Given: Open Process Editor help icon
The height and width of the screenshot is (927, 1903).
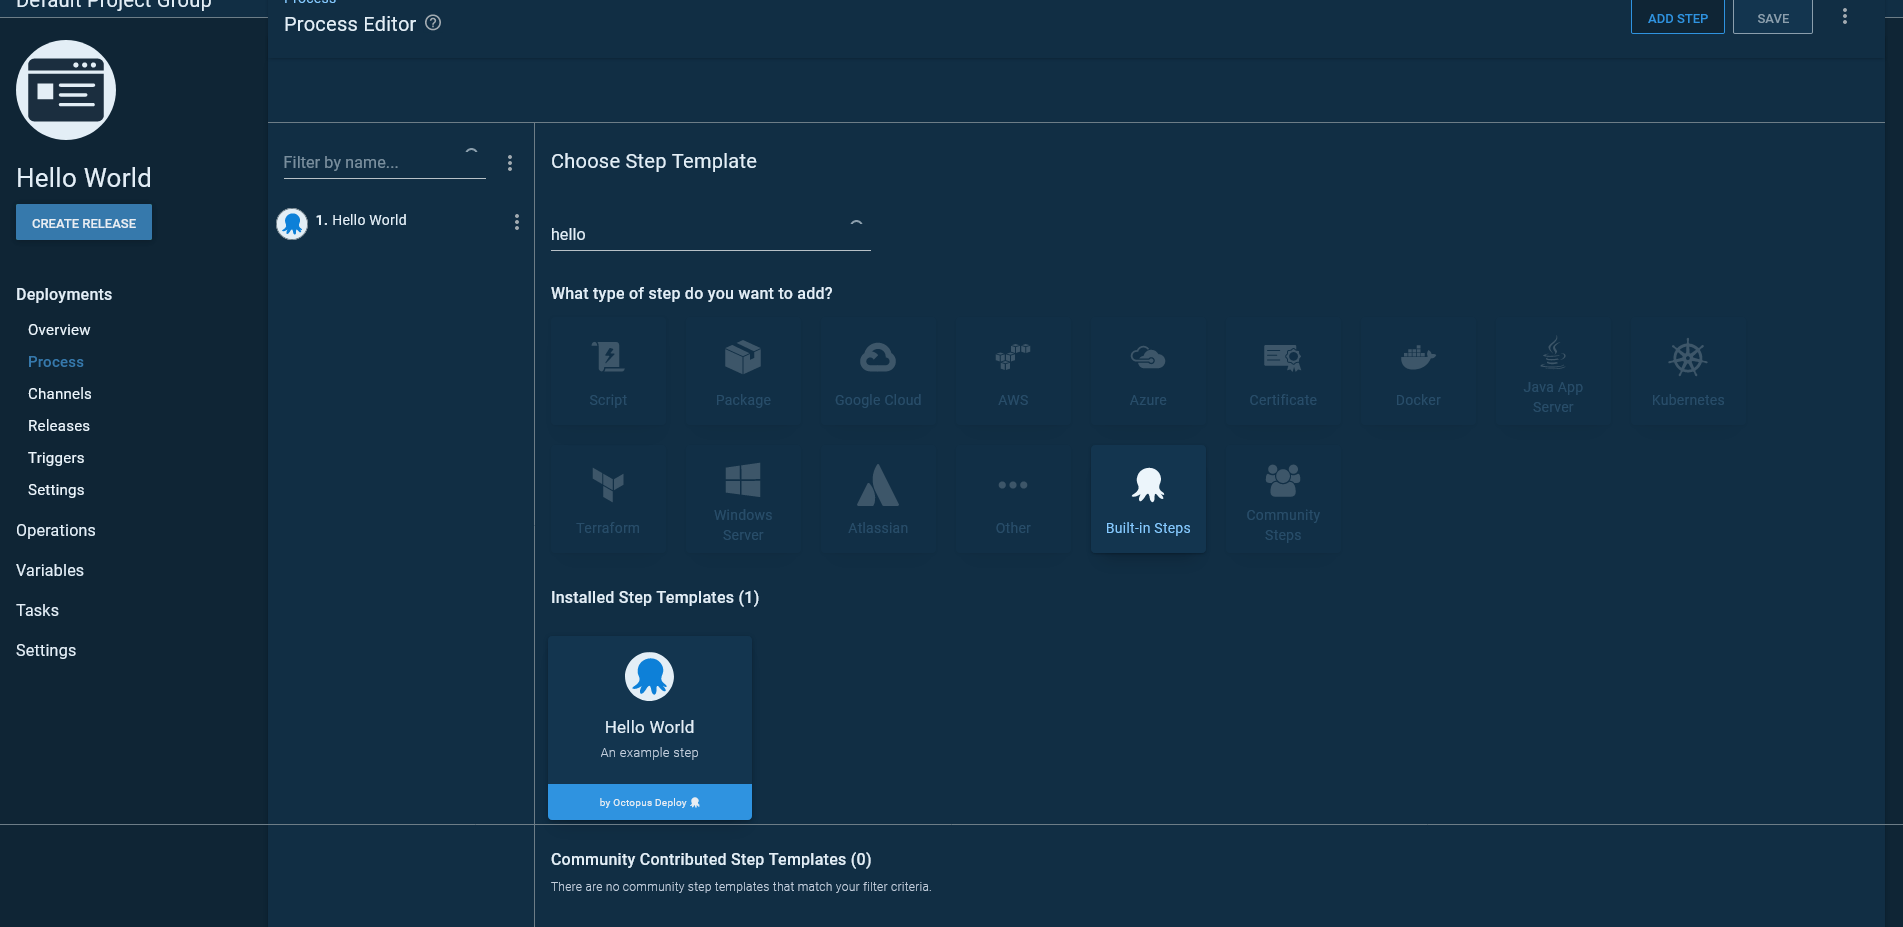Looking at the screenshot, I should (433, 23).
